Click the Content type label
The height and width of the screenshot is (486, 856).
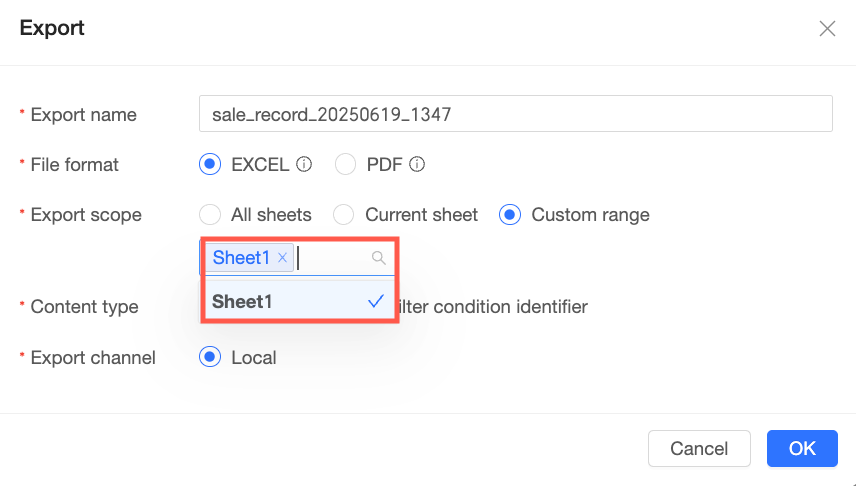tap(85, 307)
